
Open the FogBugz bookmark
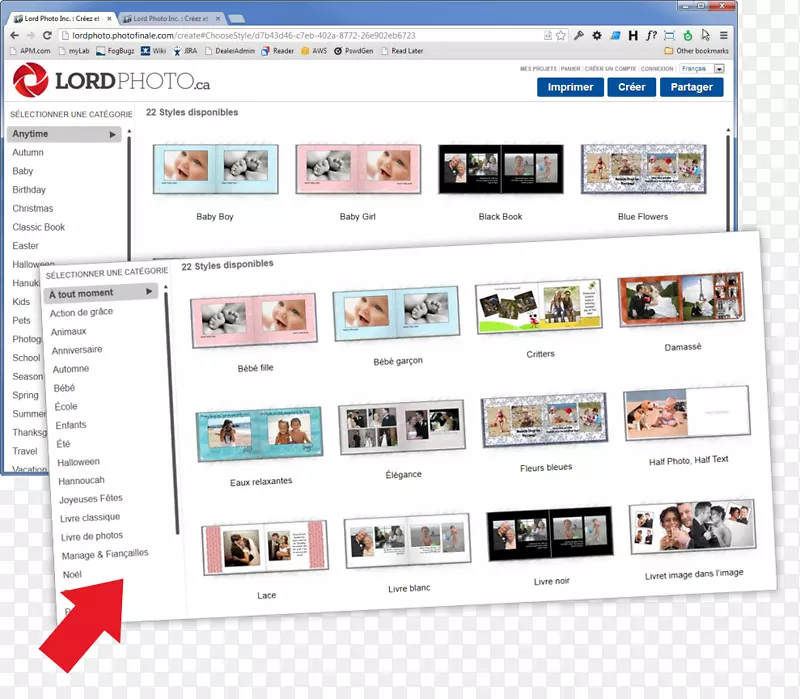click(115, 51)
